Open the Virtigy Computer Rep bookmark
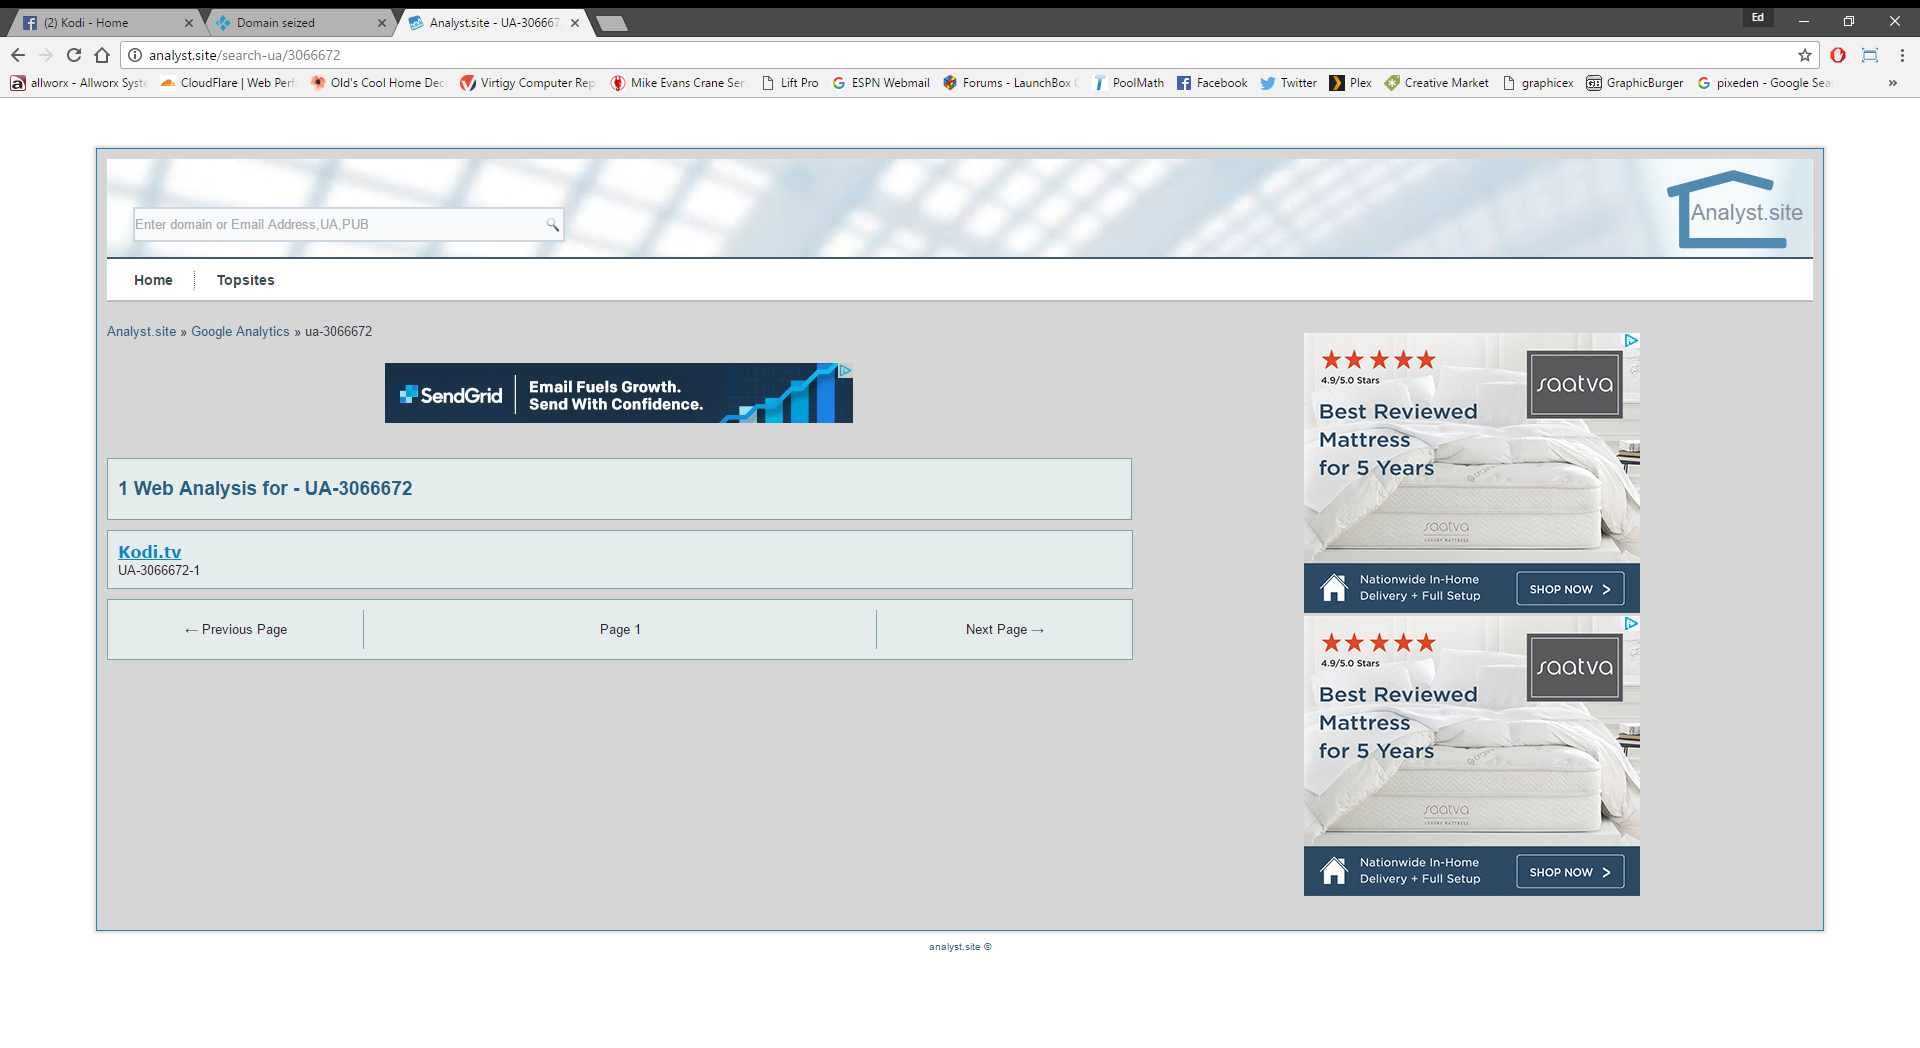The height and width of the screenshot is (1048, 1920). [527, 83]
